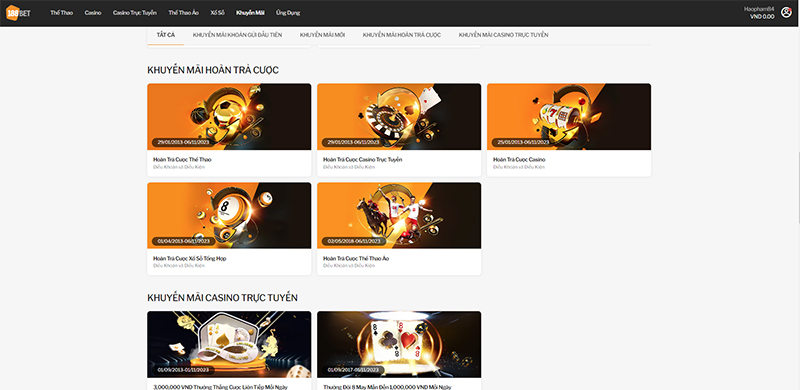The image size is (800, 390).
Task: Go to the Casino Trực Tuyến menu
Action: coord(135,13)
